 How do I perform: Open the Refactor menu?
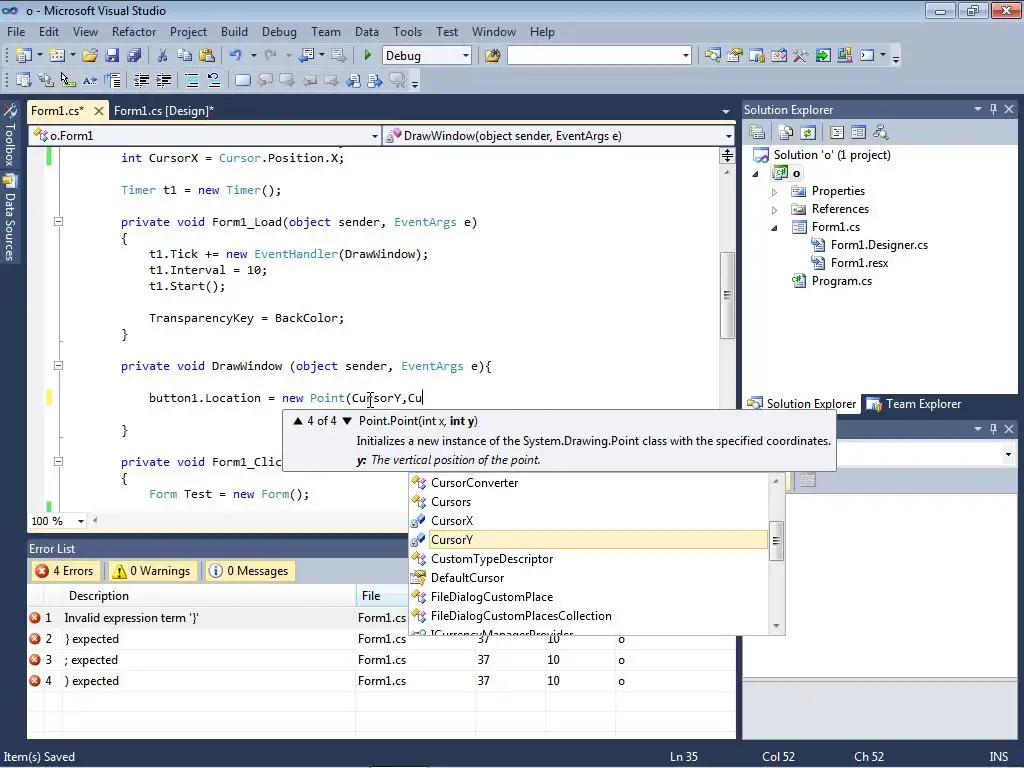134,31
